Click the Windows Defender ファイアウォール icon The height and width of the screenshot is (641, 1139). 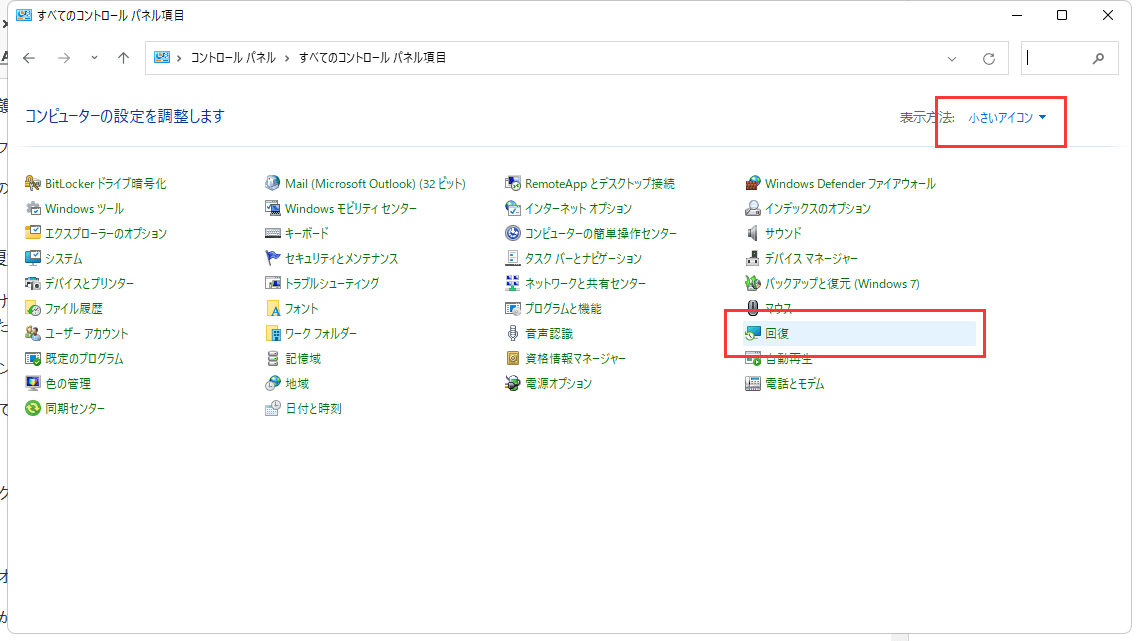click(x=753, y=184)
